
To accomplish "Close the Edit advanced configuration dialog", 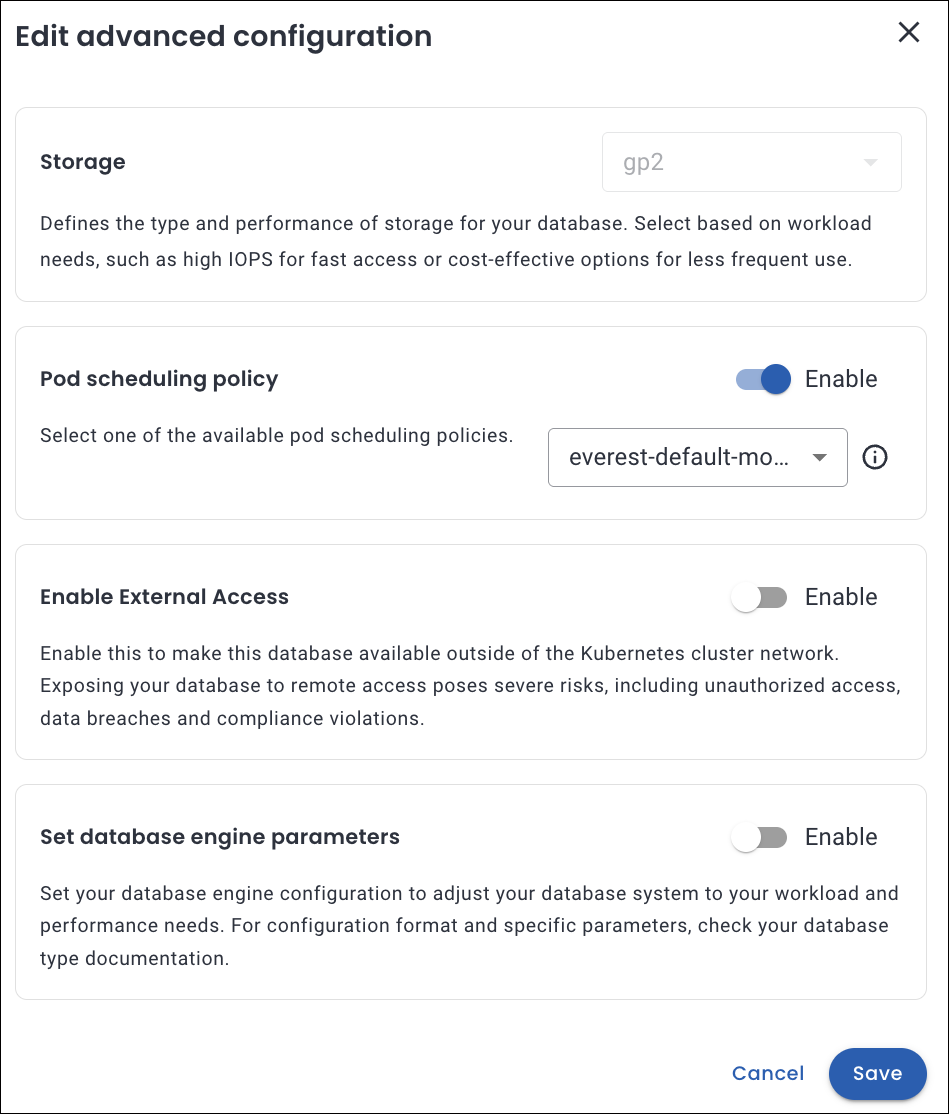I will [x=908, y=33].
